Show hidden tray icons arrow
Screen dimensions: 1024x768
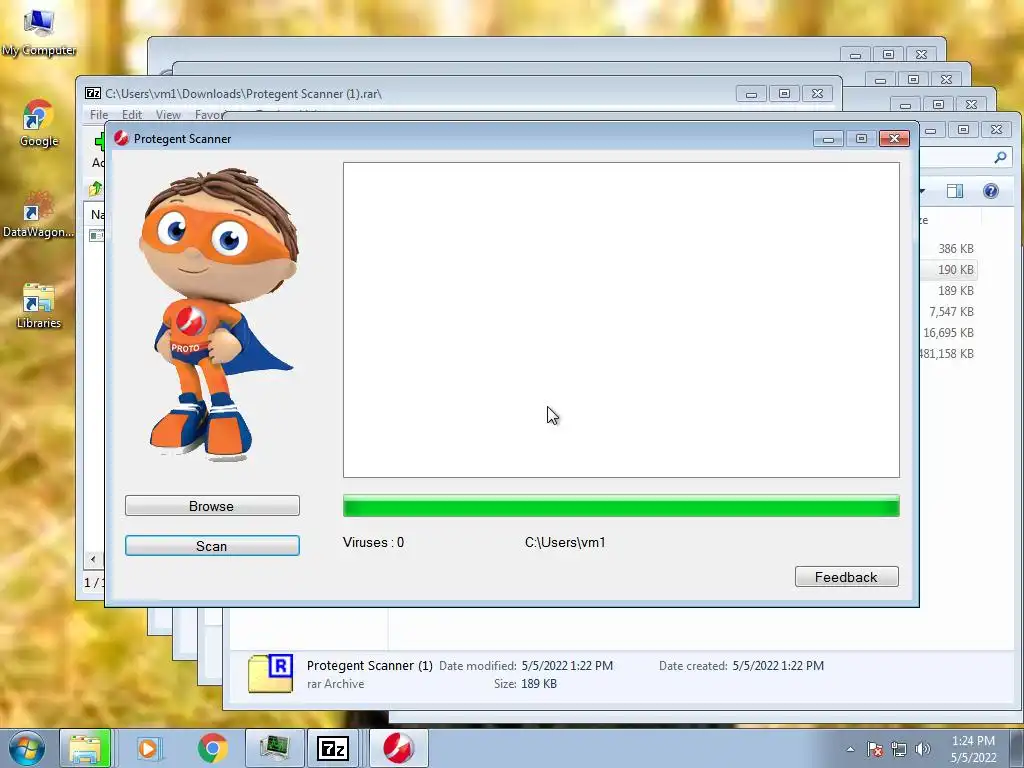point(850,749)
